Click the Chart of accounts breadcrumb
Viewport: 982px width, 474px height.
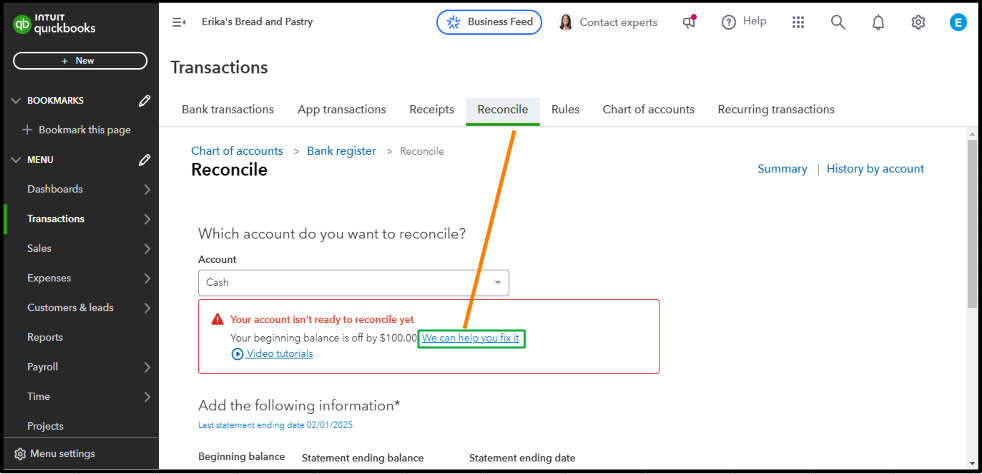pyautogui.click(x=237, y=151)
